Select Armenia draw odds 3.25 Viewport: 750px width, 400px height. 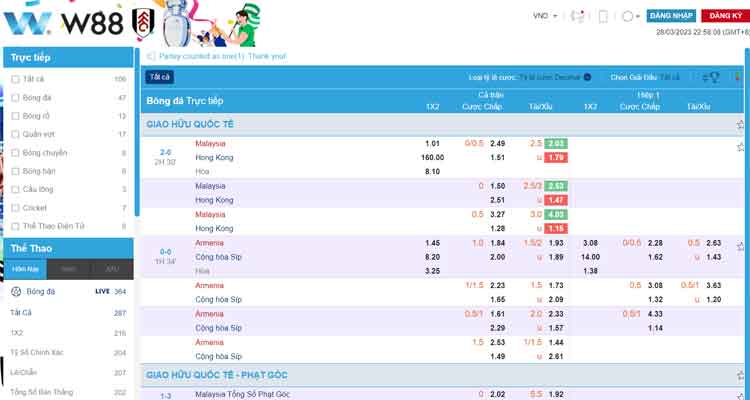tap(432, 271)
